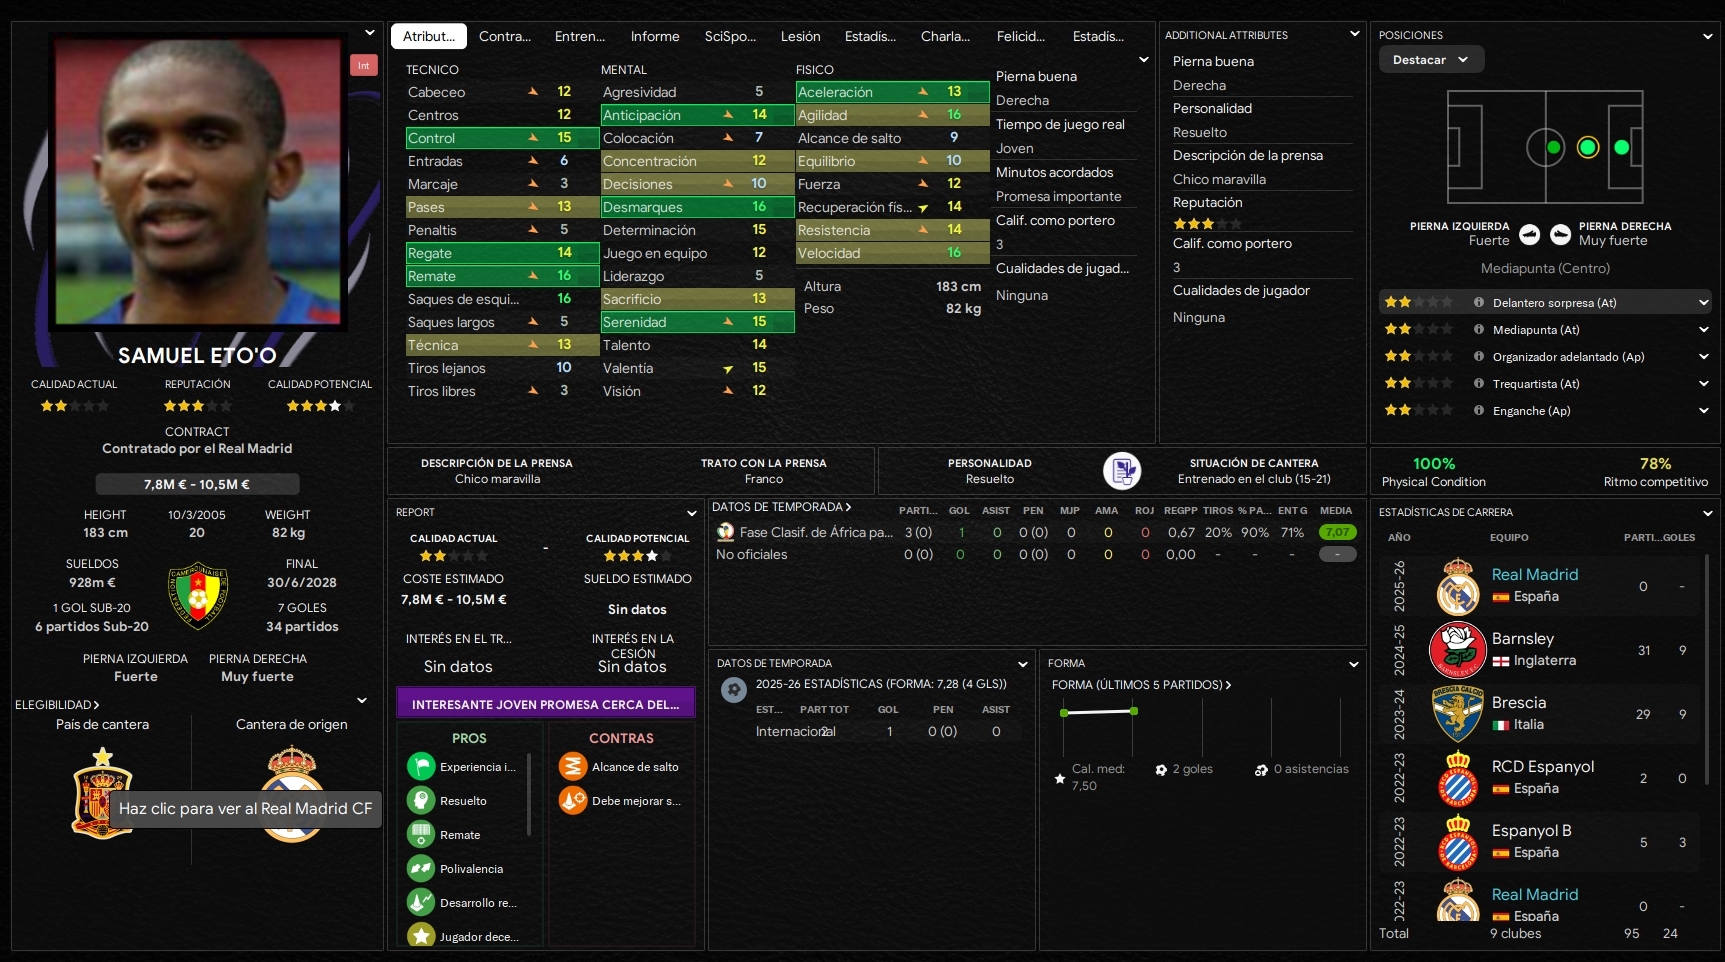Click the Pierna Derecha boot icon

pyautogui.click(x=1560, y=234)
